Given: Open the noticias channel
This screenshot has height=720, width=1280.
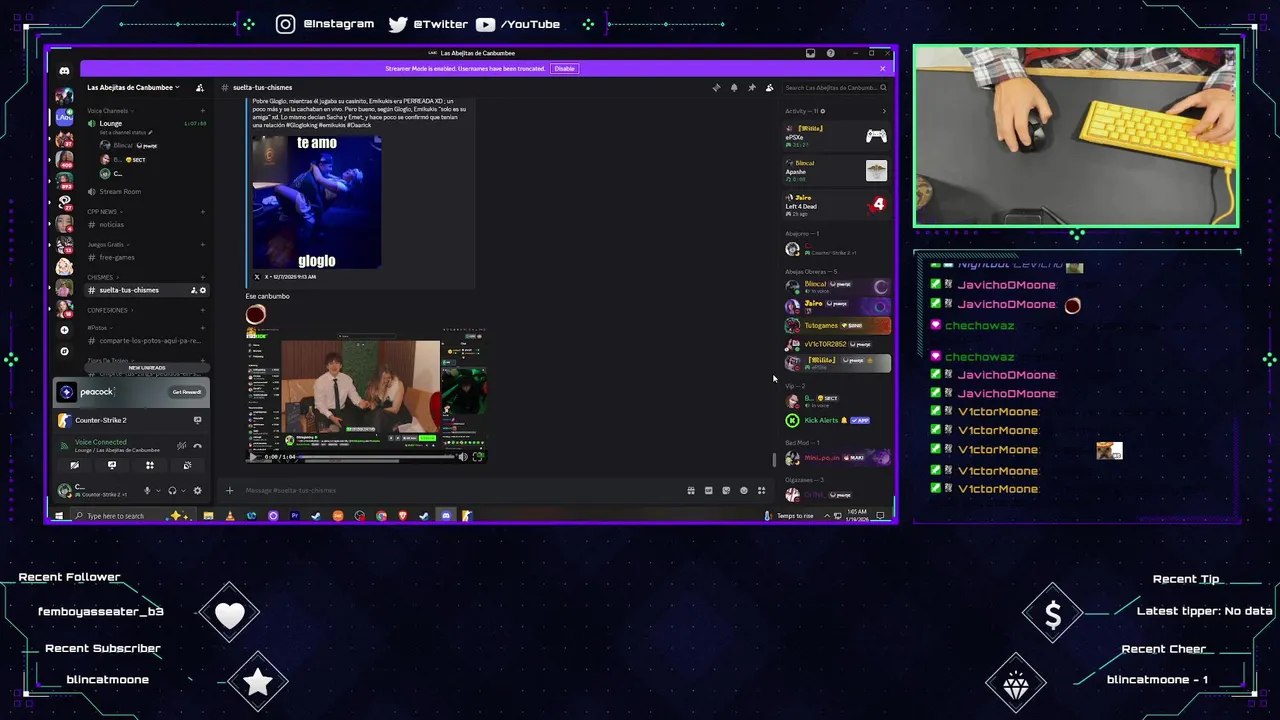Looking at the screenshot, I should tap(146, 224).
